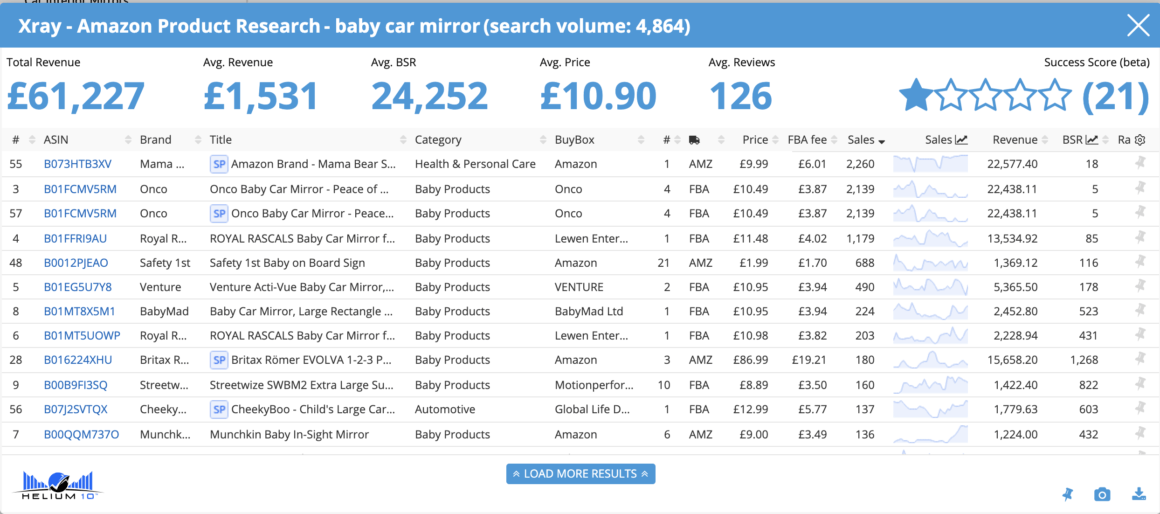1160x514 pixels.
Task: Open ASIN B073HTB3XV link
Action: pyautogui.click(x=78, y=164)
